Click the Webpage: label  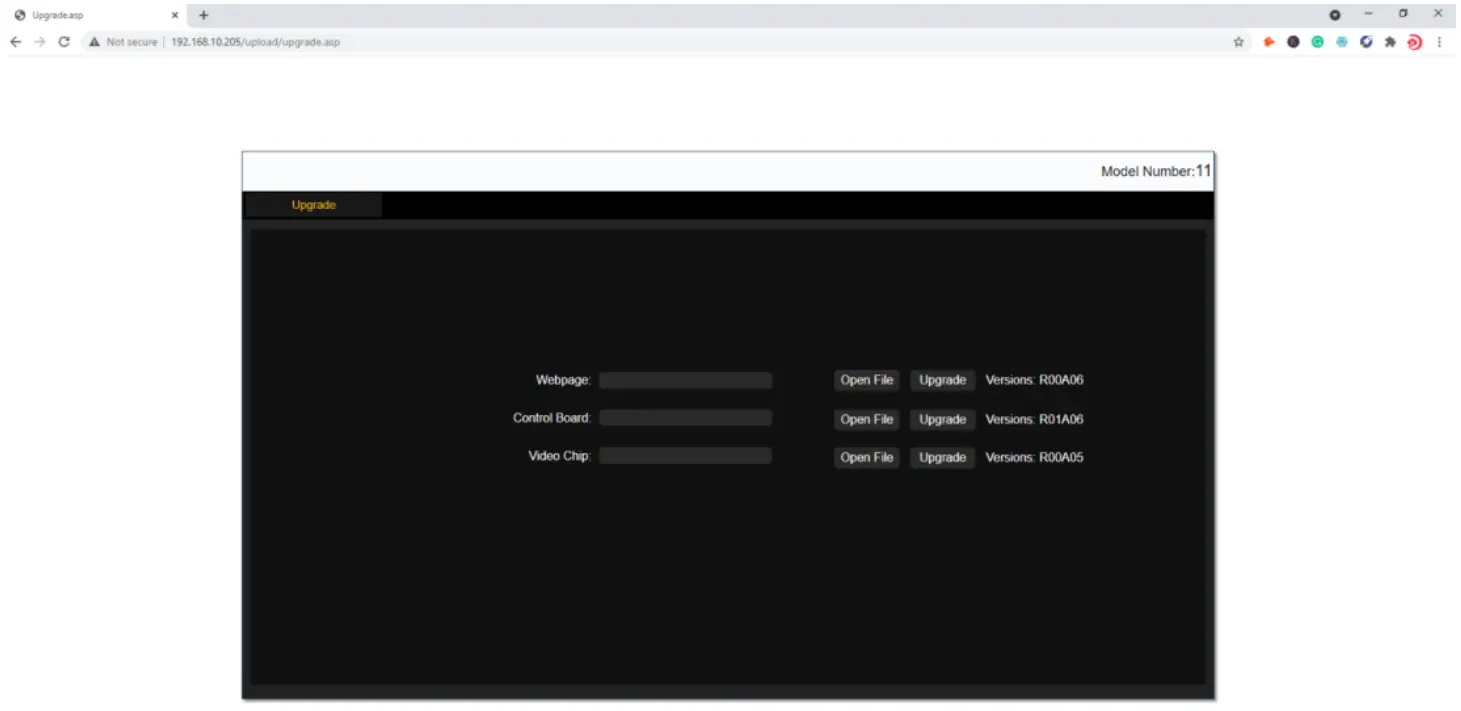(x=564, y=380)
